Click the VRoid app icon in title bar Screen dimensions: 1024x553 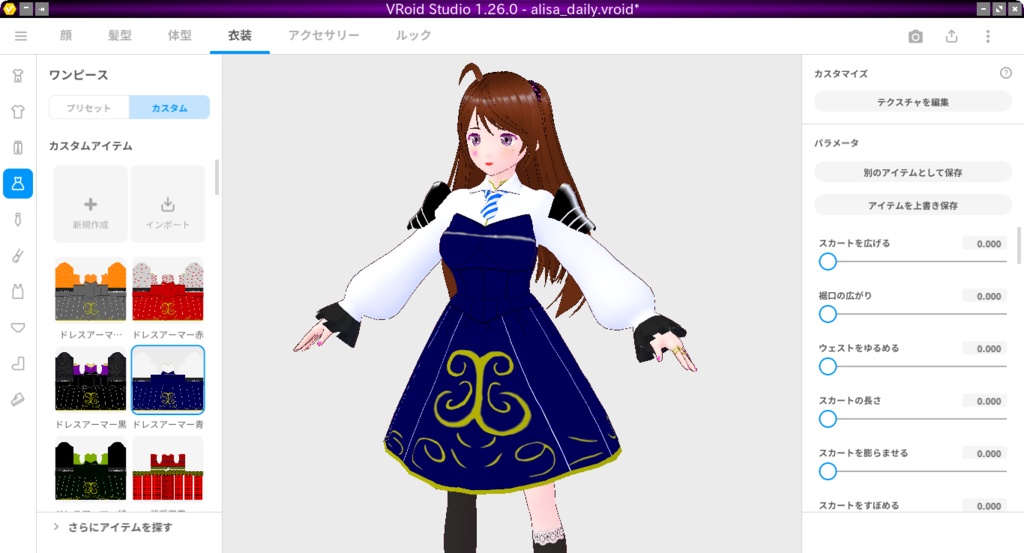(x=9, y=8)
